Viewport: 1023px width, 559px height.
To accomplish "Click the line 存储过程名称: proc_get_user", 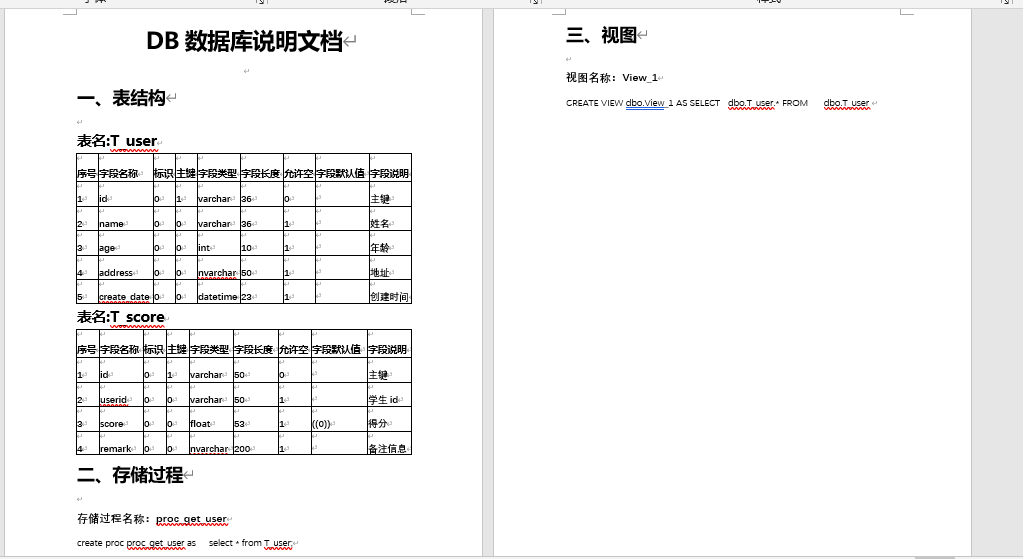I will 152,519.
